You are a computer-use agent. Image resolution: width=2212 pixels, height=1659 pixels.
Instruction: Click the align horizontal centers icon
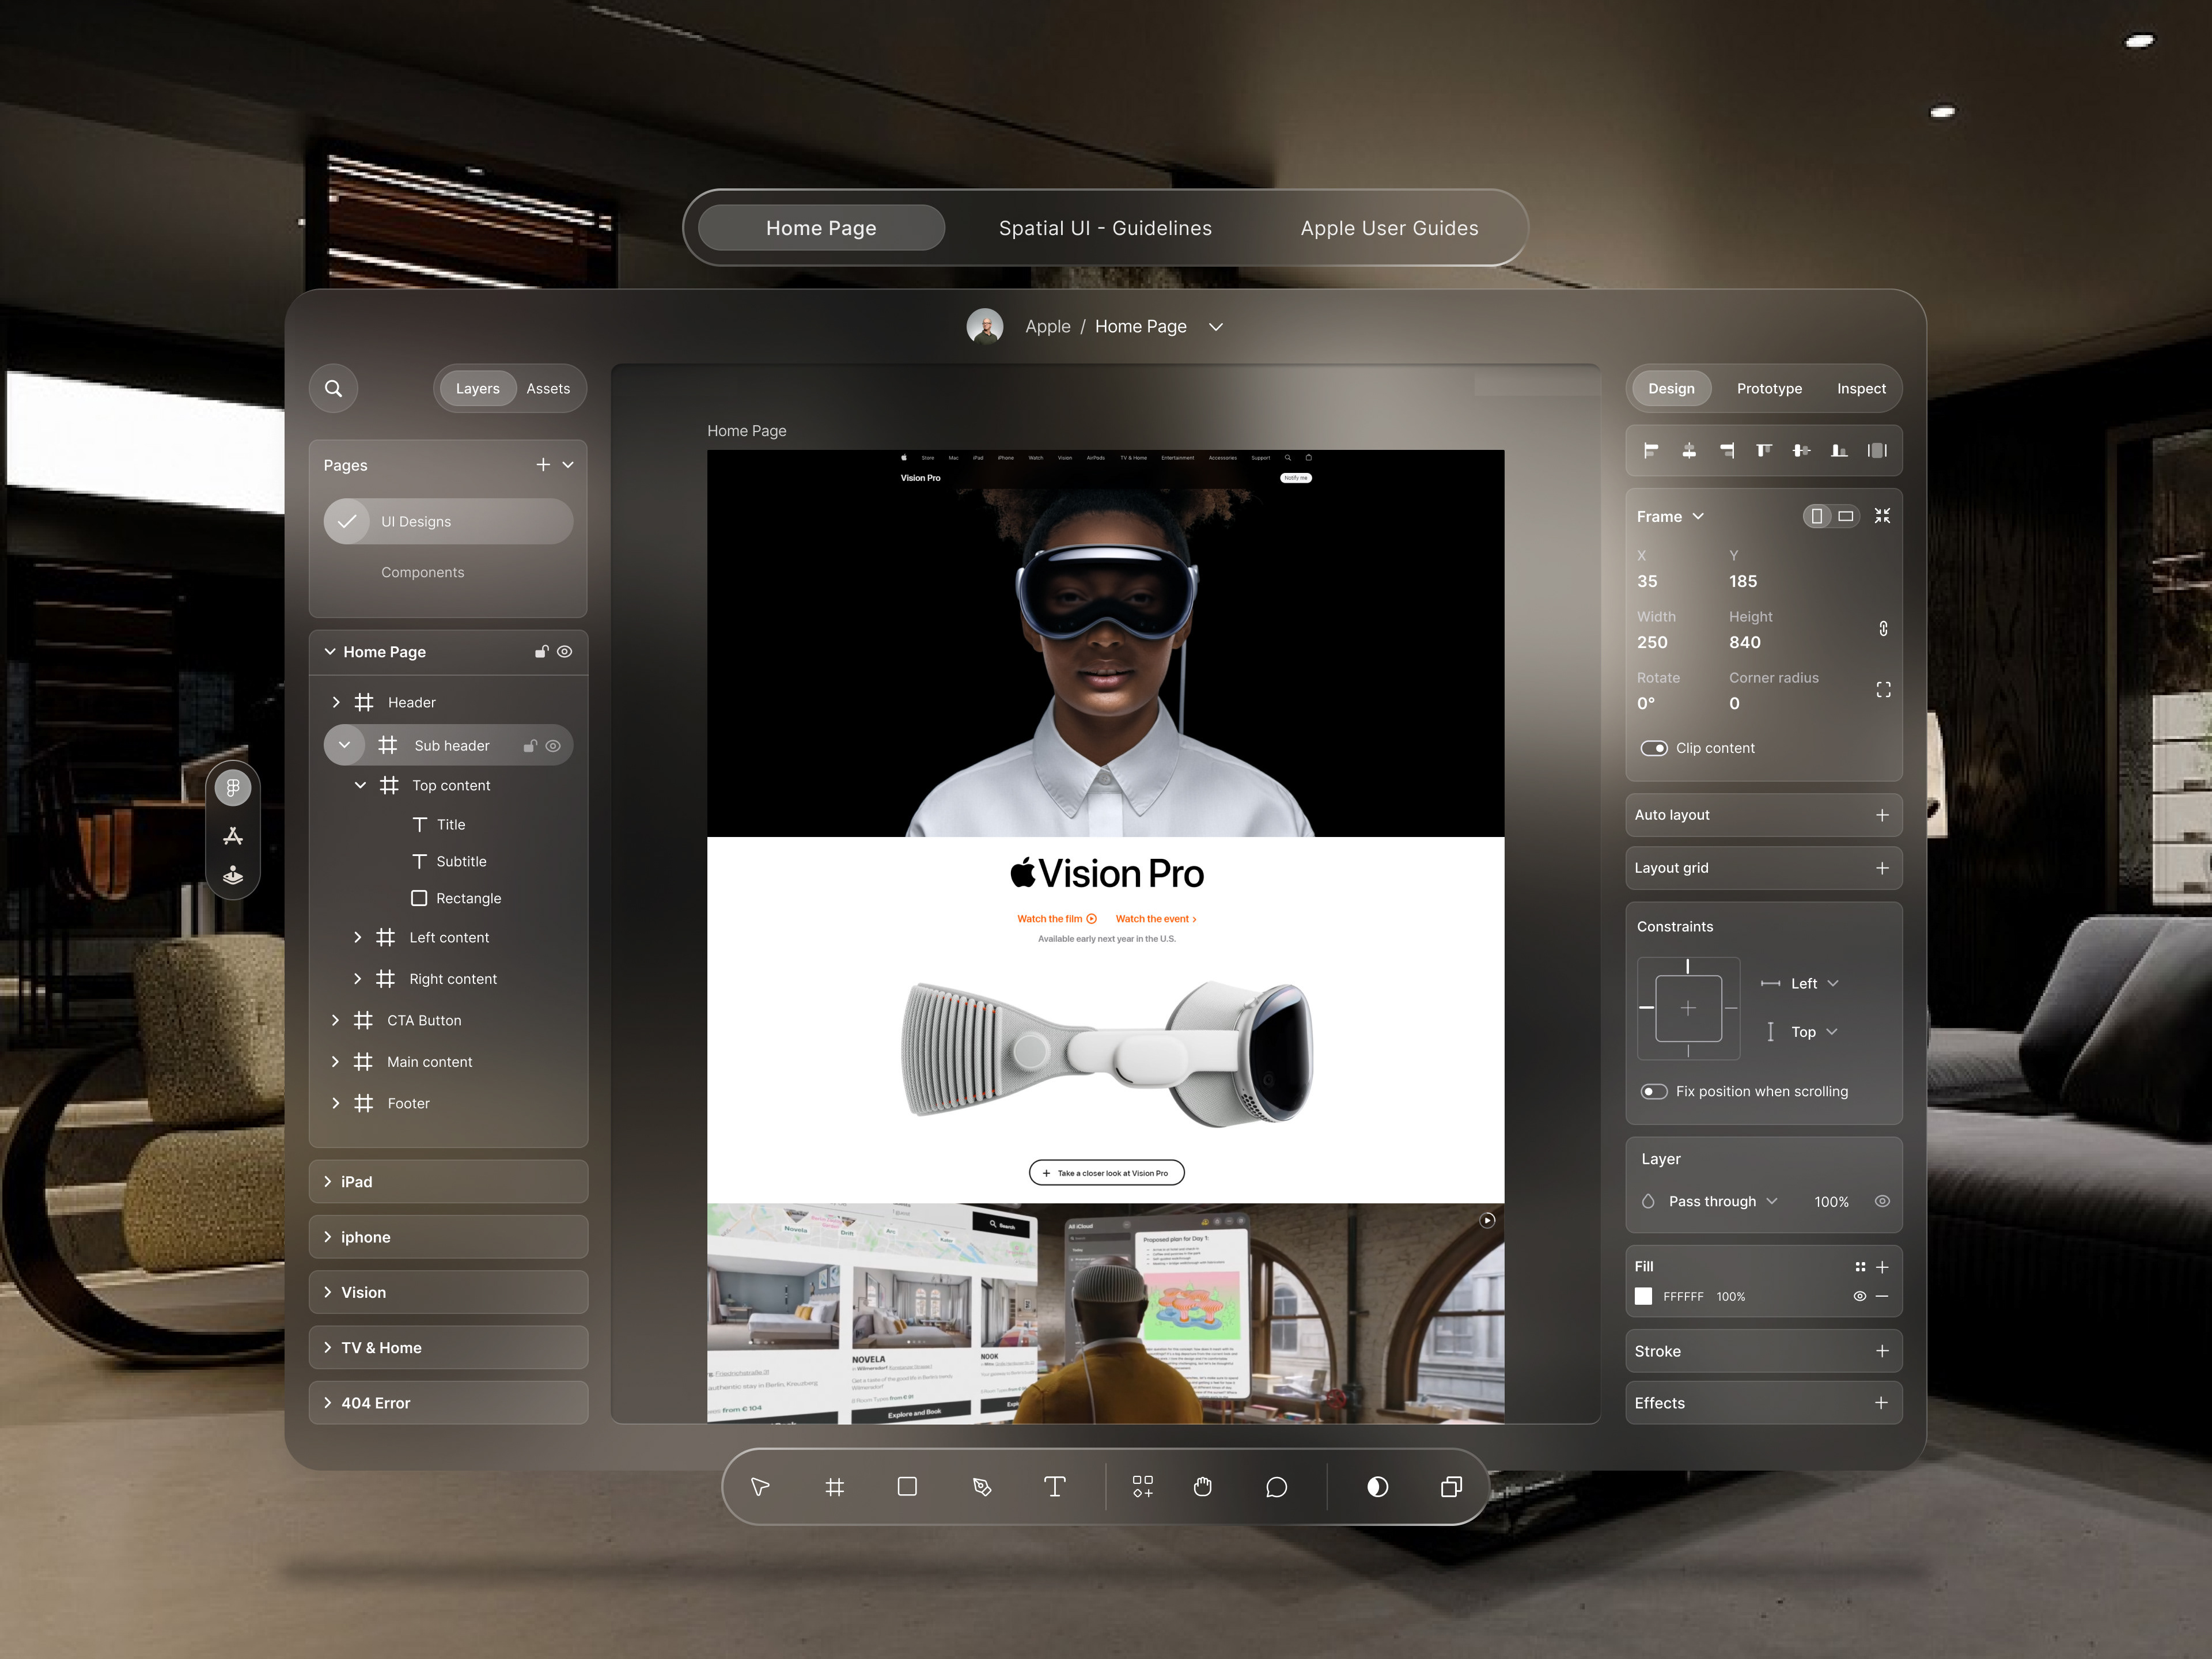[1689, 451]
